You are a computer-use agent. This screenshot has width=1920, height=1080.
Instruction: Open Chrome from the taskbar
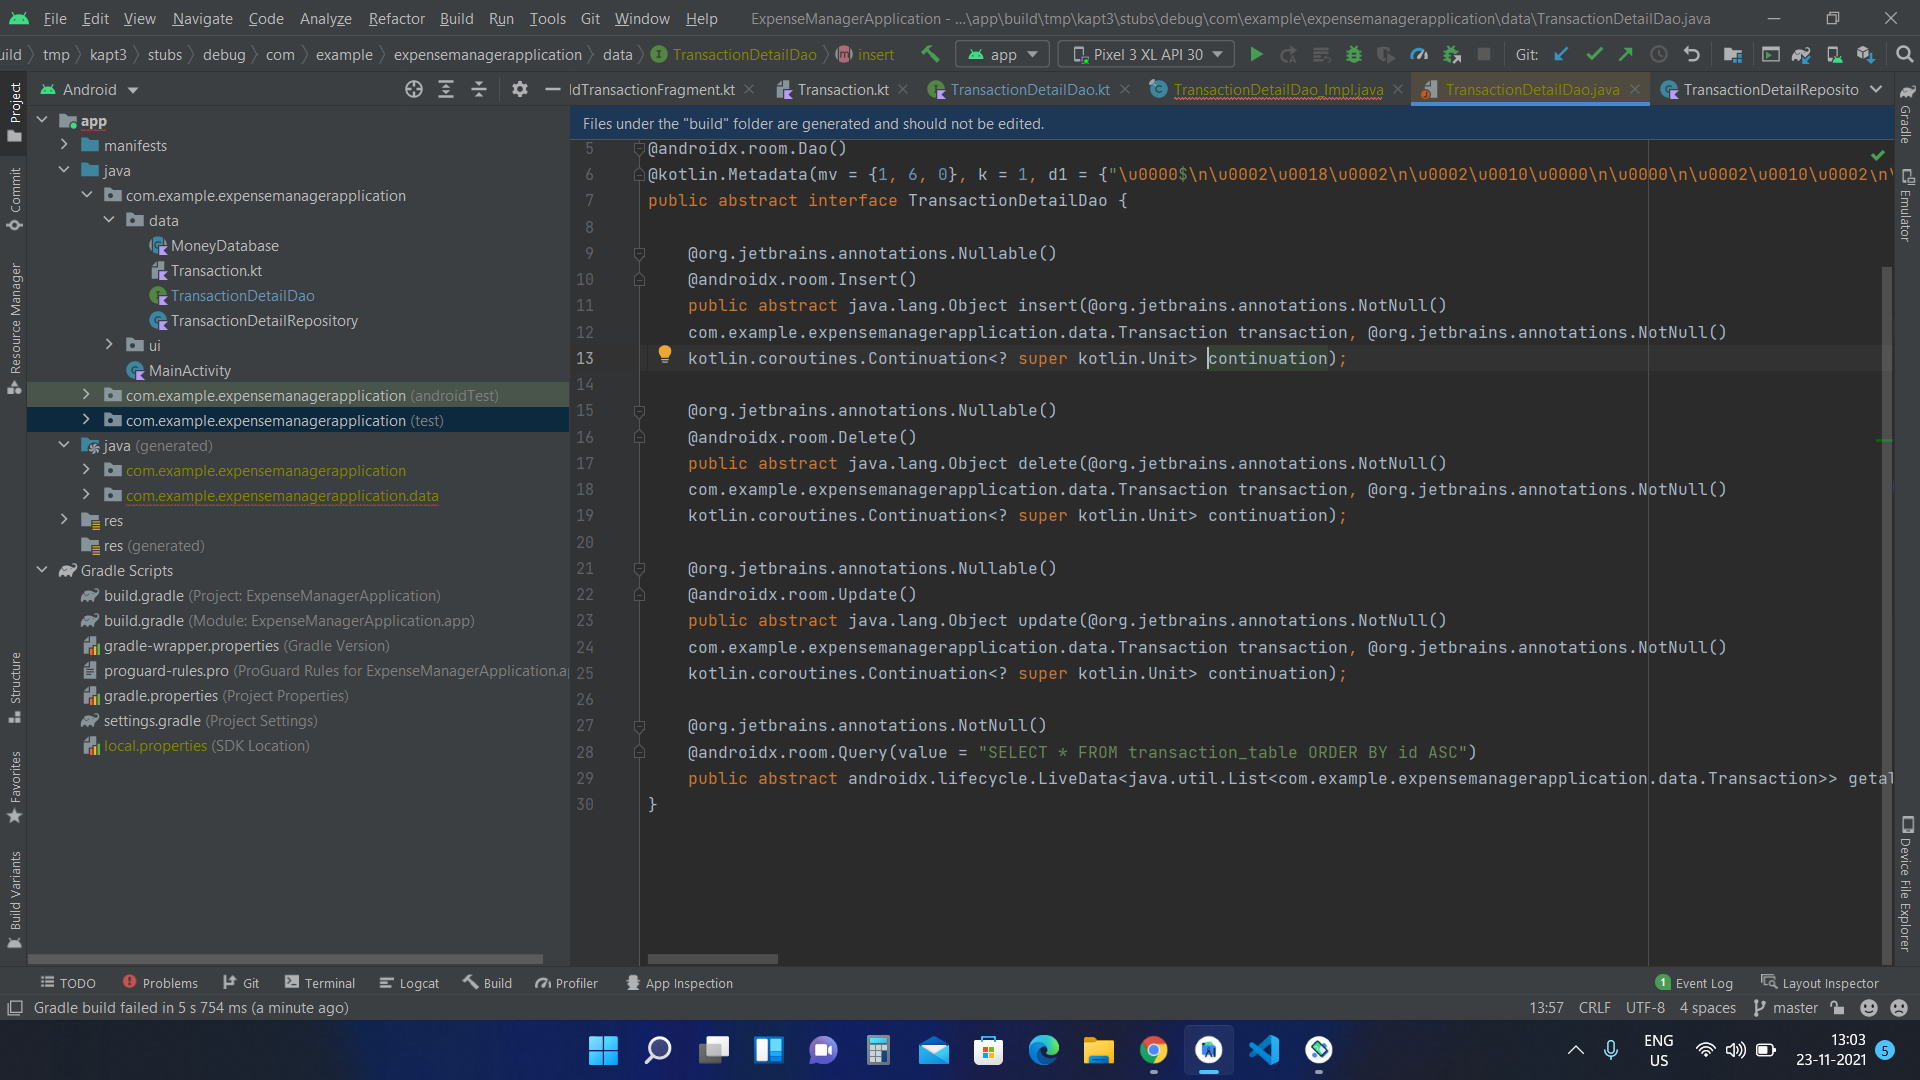point(1153,1050)
